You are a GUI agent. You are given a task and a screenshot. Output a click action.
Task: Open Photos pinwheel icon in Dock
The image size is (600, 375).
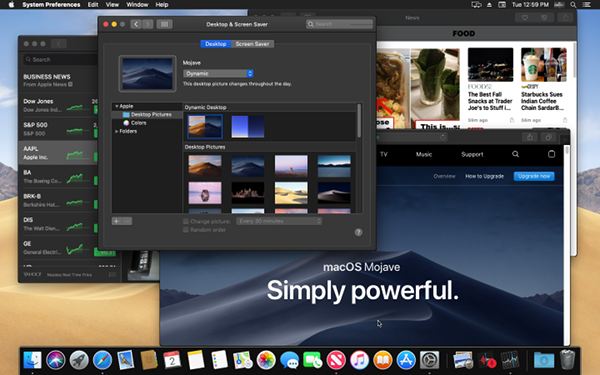point(266,360)
